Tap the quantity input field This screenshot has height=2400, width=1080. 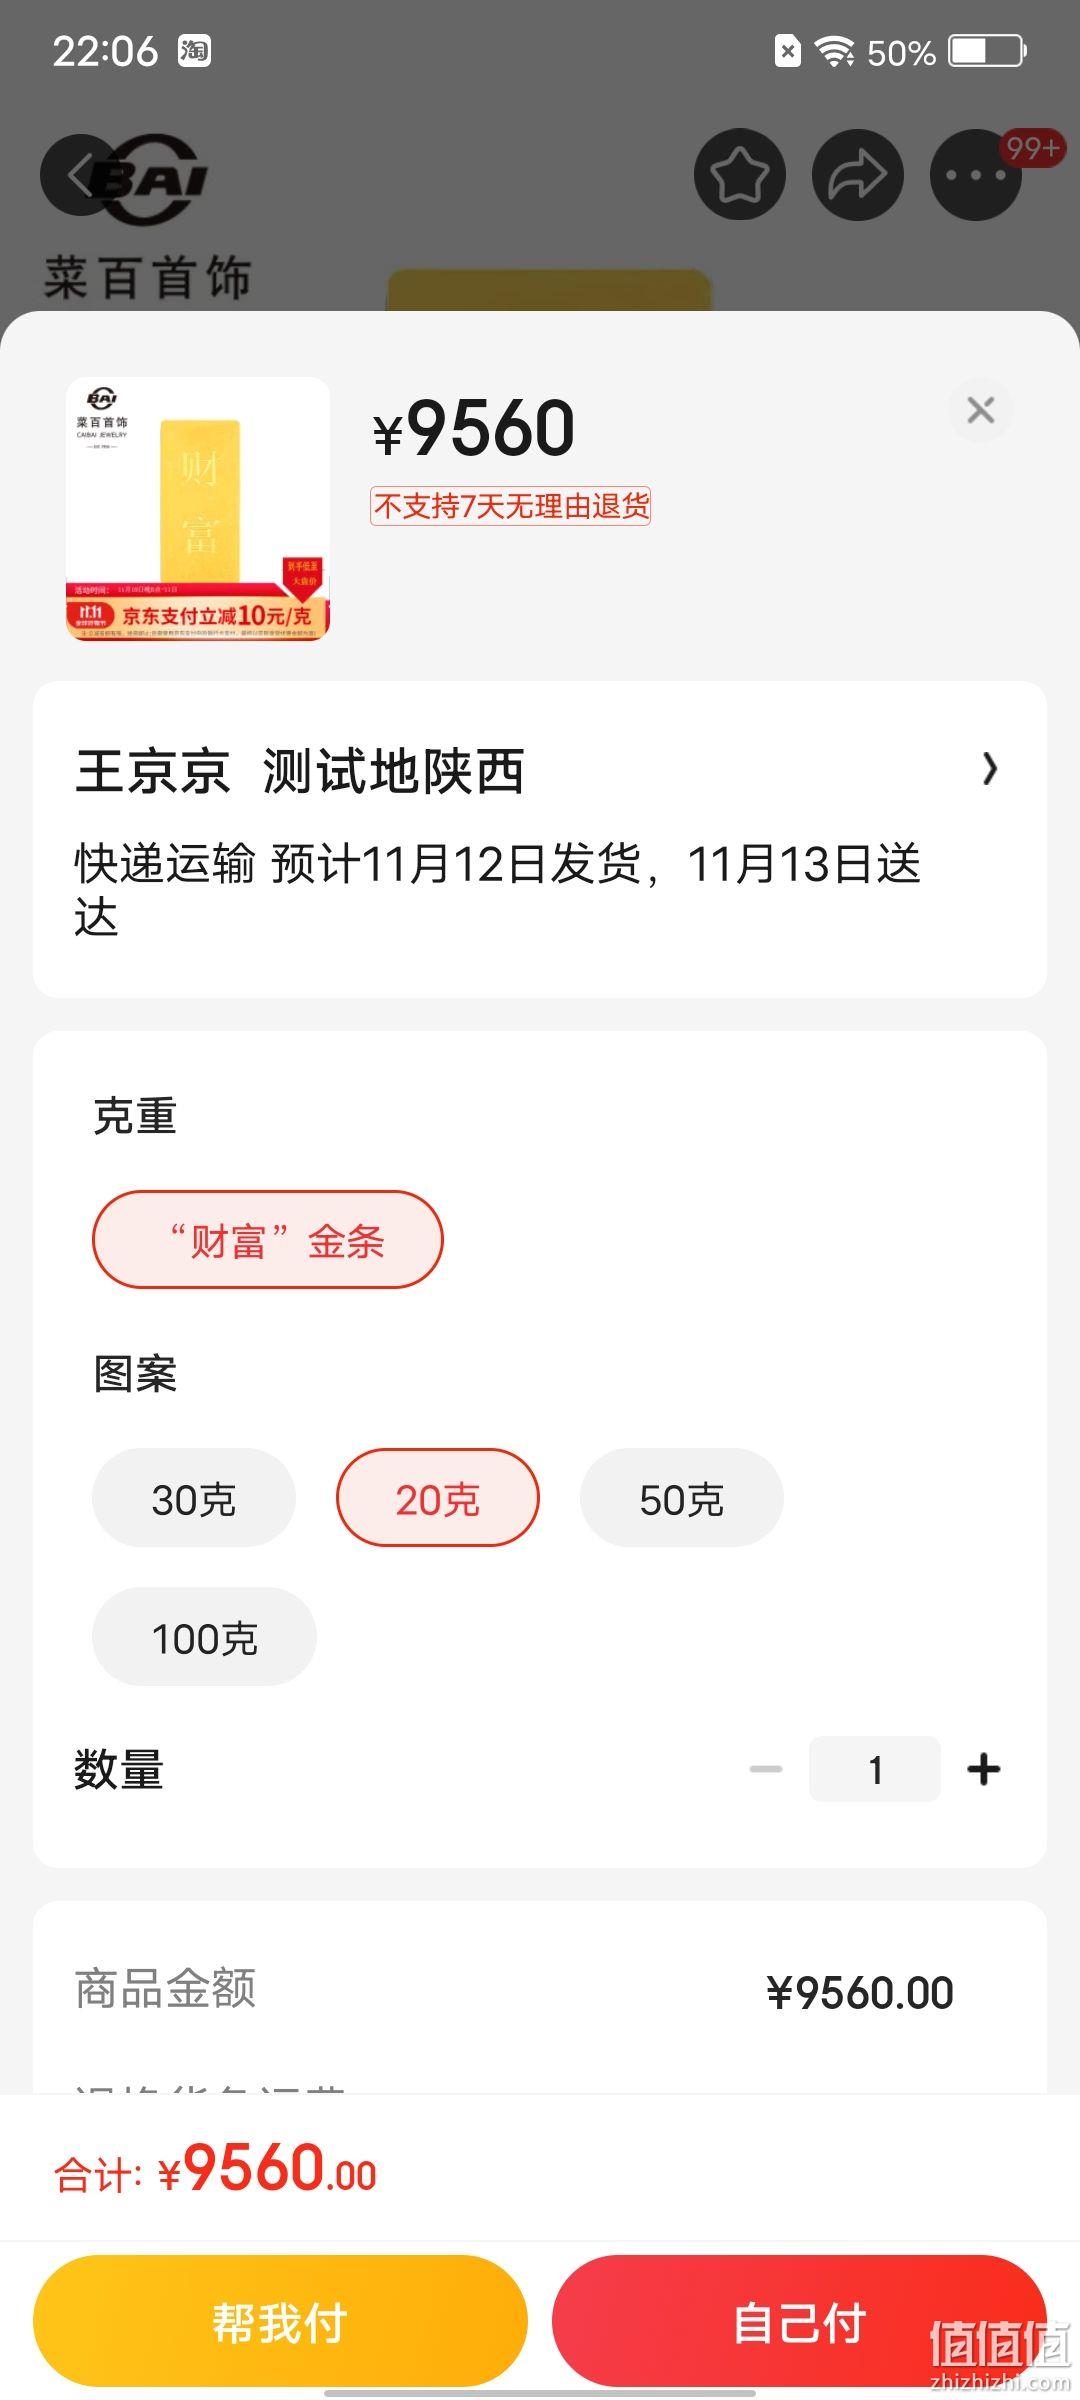pyautogui.click(x=875, y=1769)
